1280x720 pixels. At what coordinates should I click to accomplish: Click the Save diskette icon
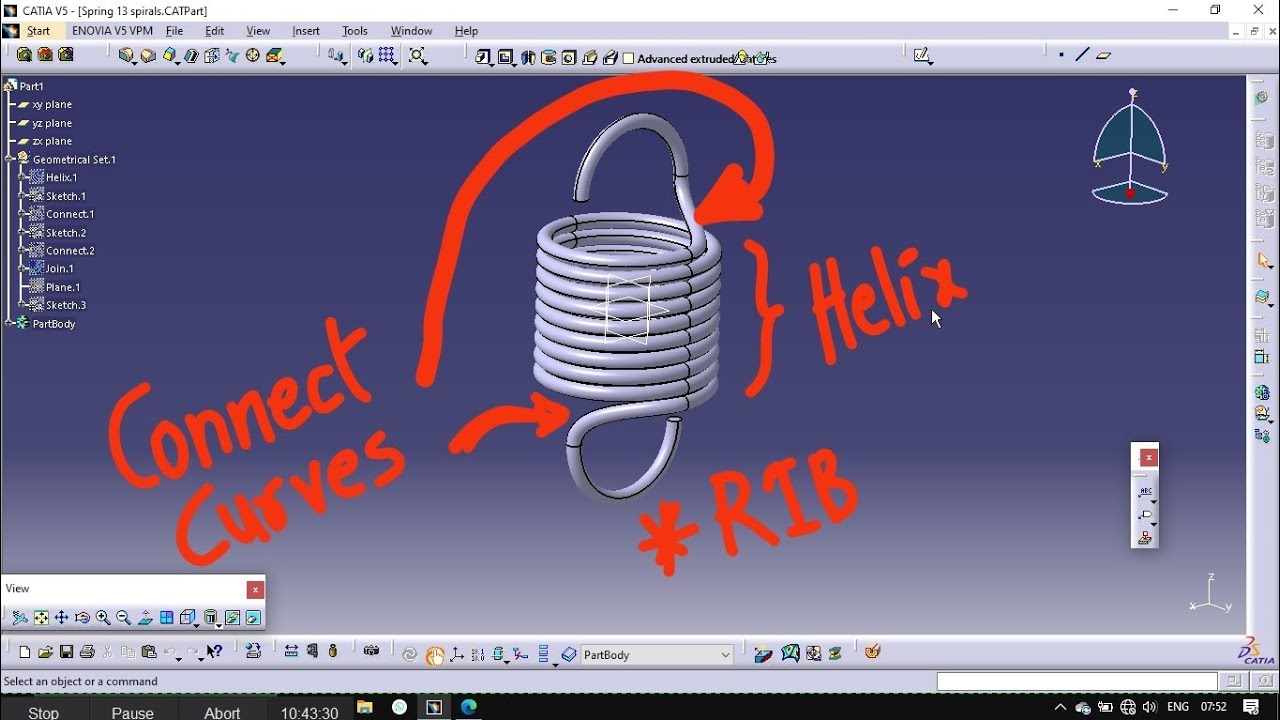pos(66,652)
